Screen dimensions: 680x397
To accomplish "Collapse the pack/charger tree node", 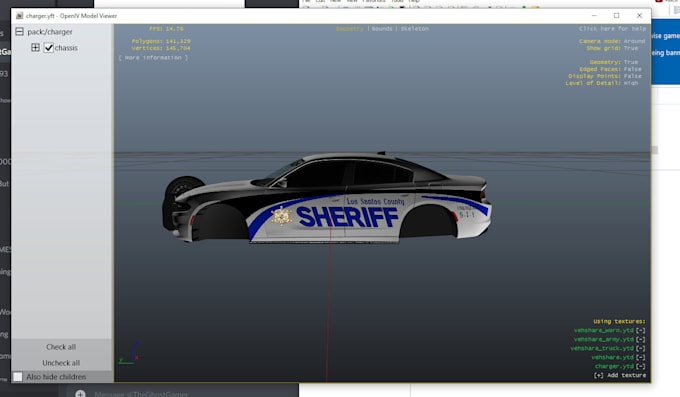I will coord(20,32).
